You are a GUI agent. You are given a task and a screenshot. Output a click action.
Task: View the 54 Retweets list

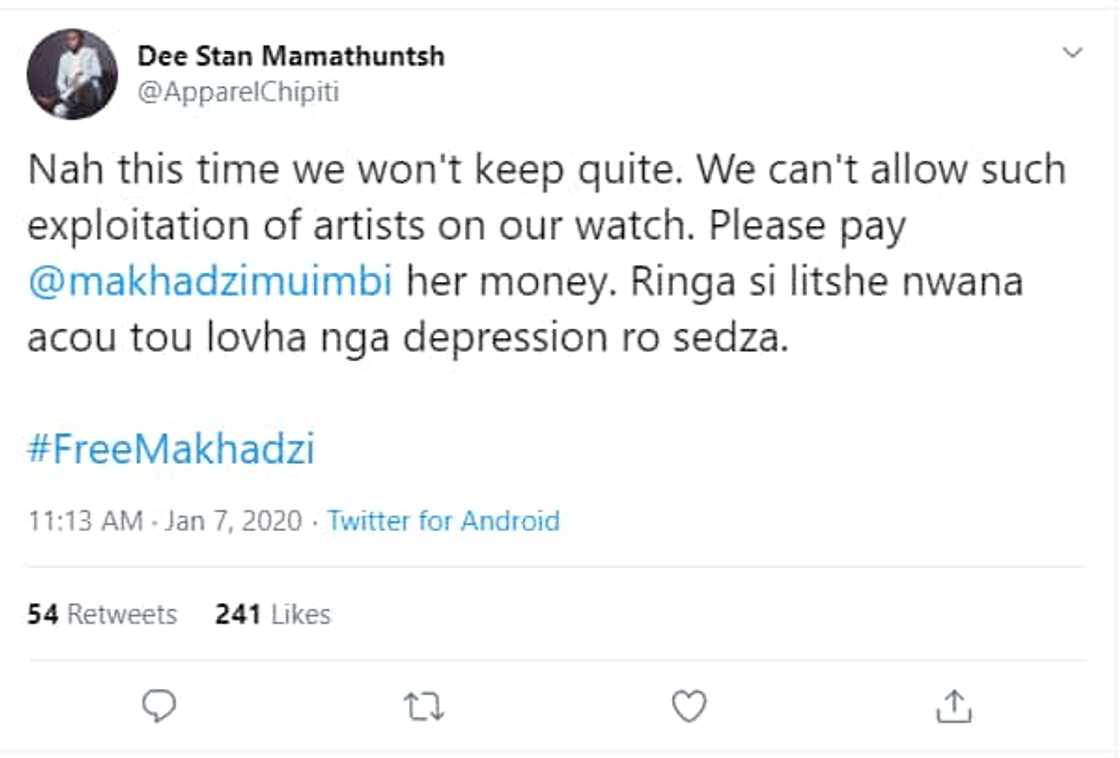[x=102, y=614]
